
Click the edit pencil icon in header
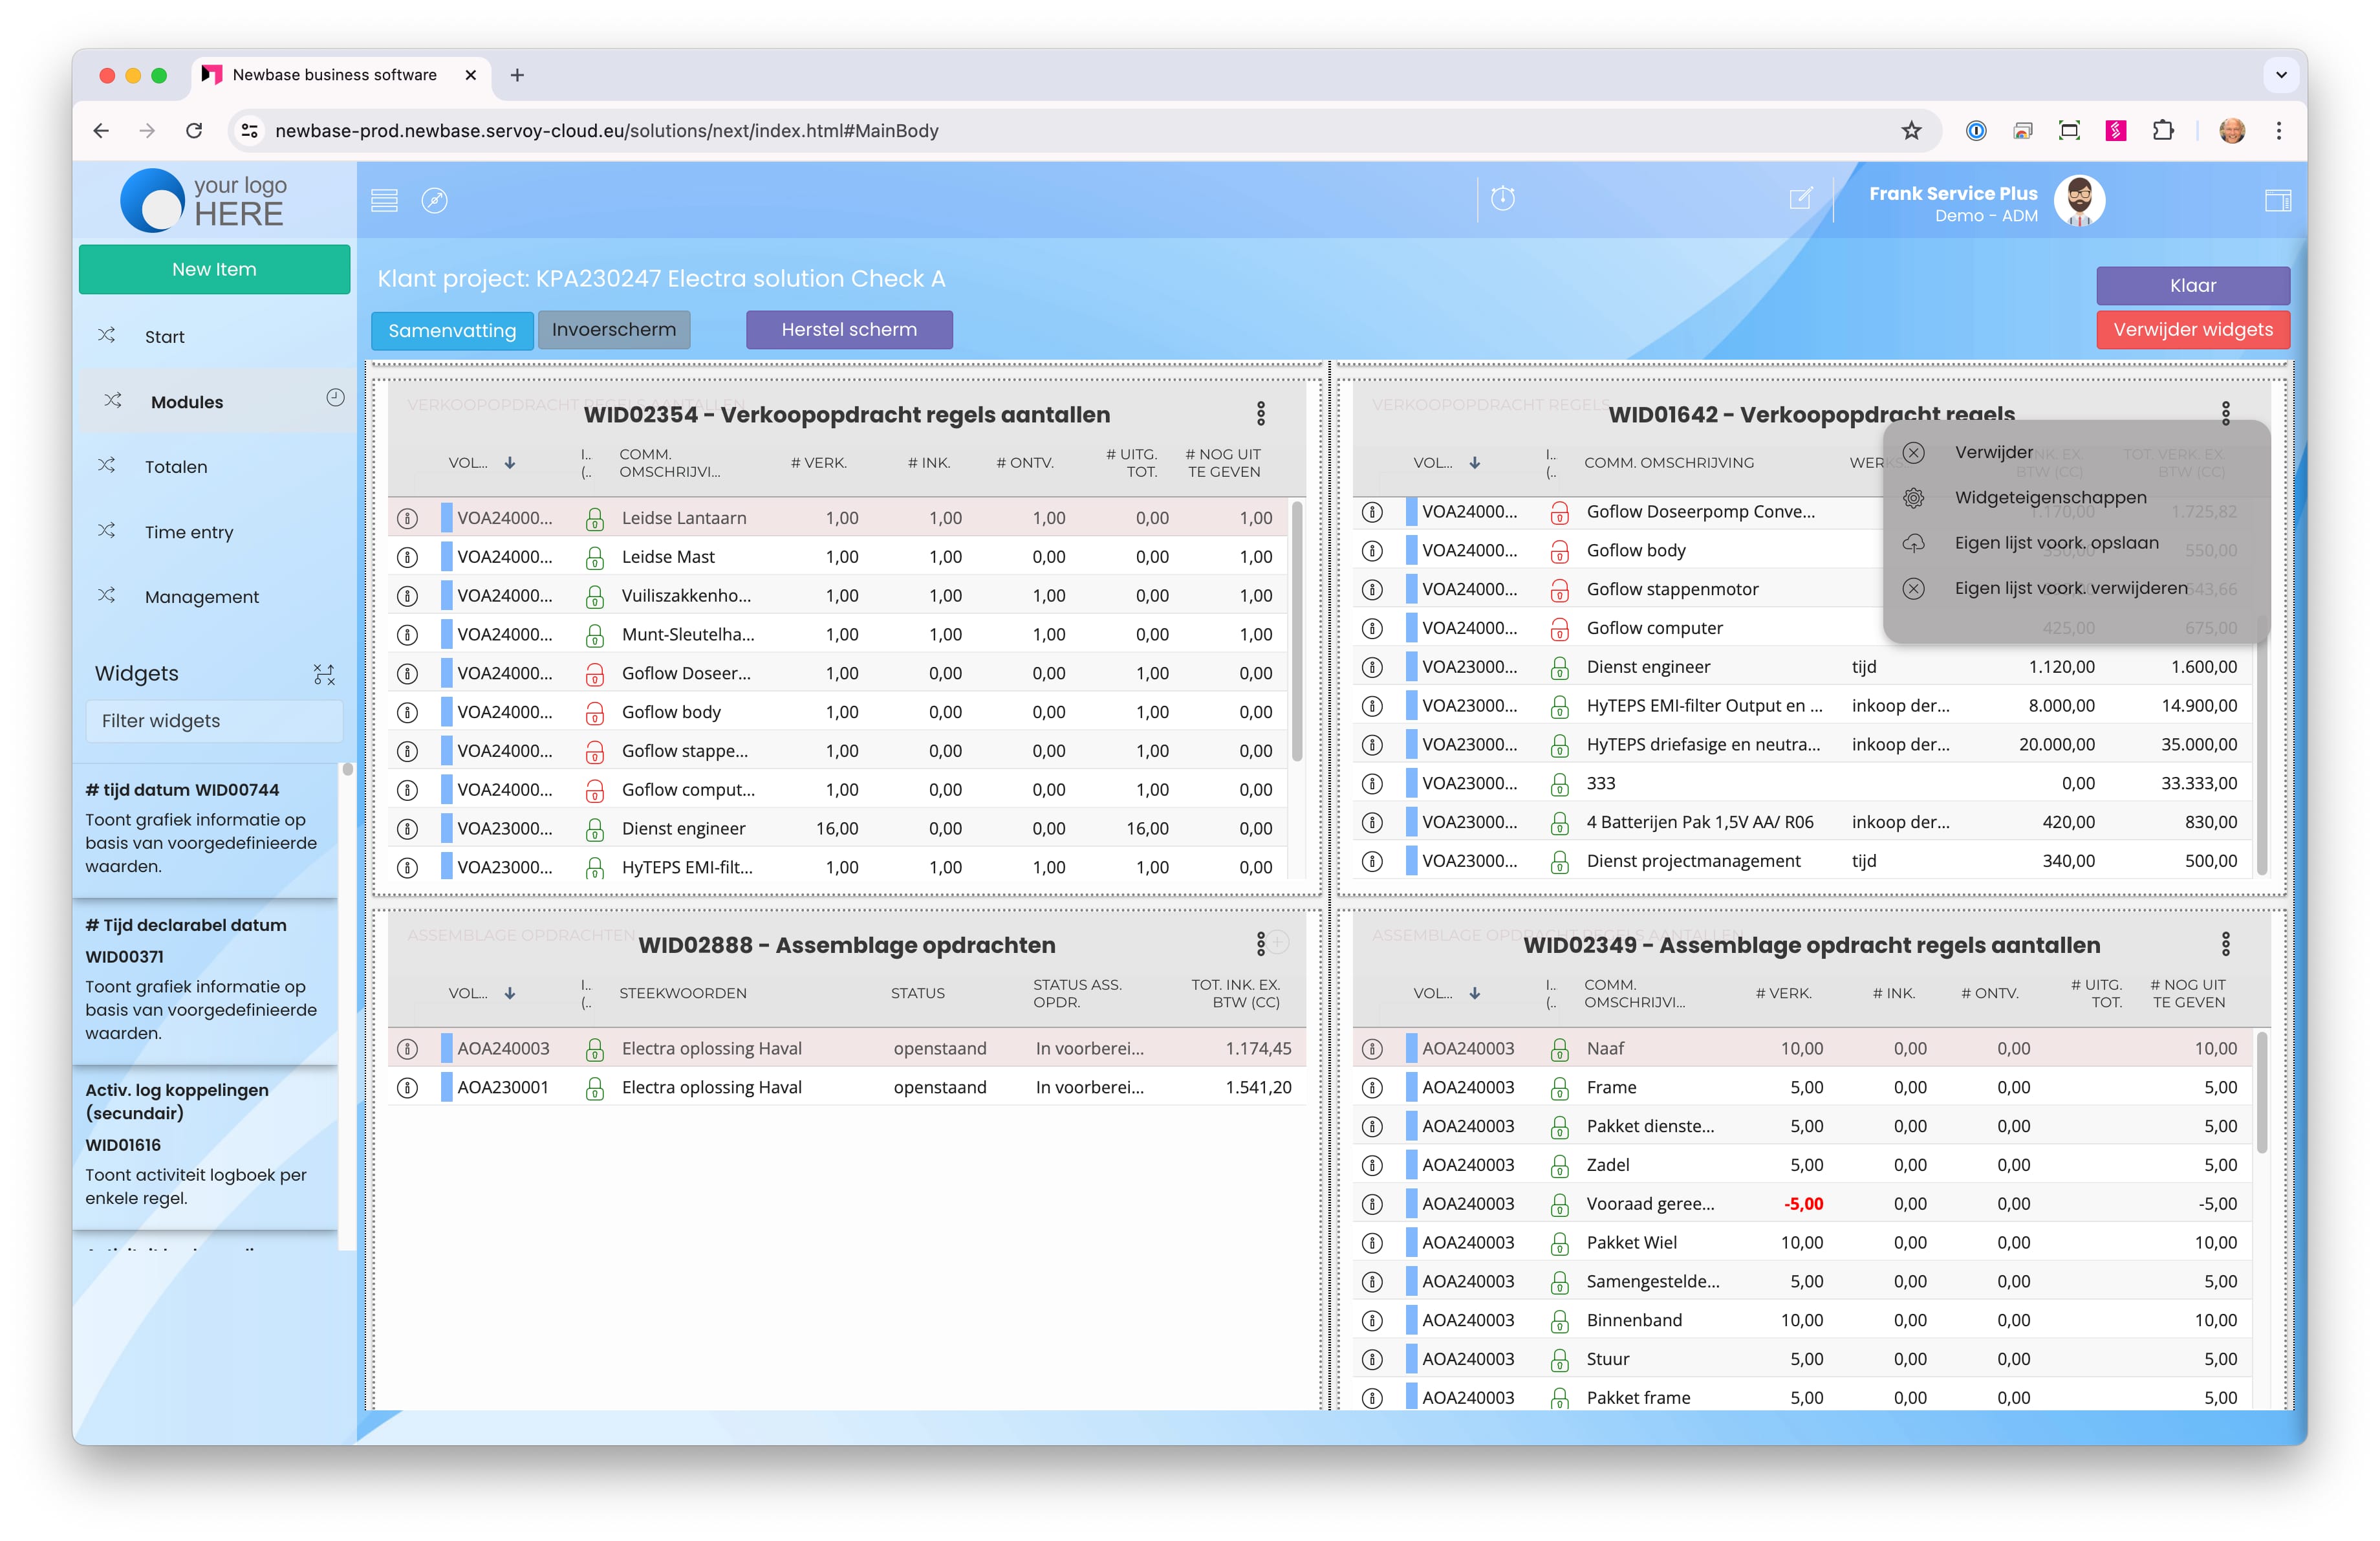point(1800,198)
